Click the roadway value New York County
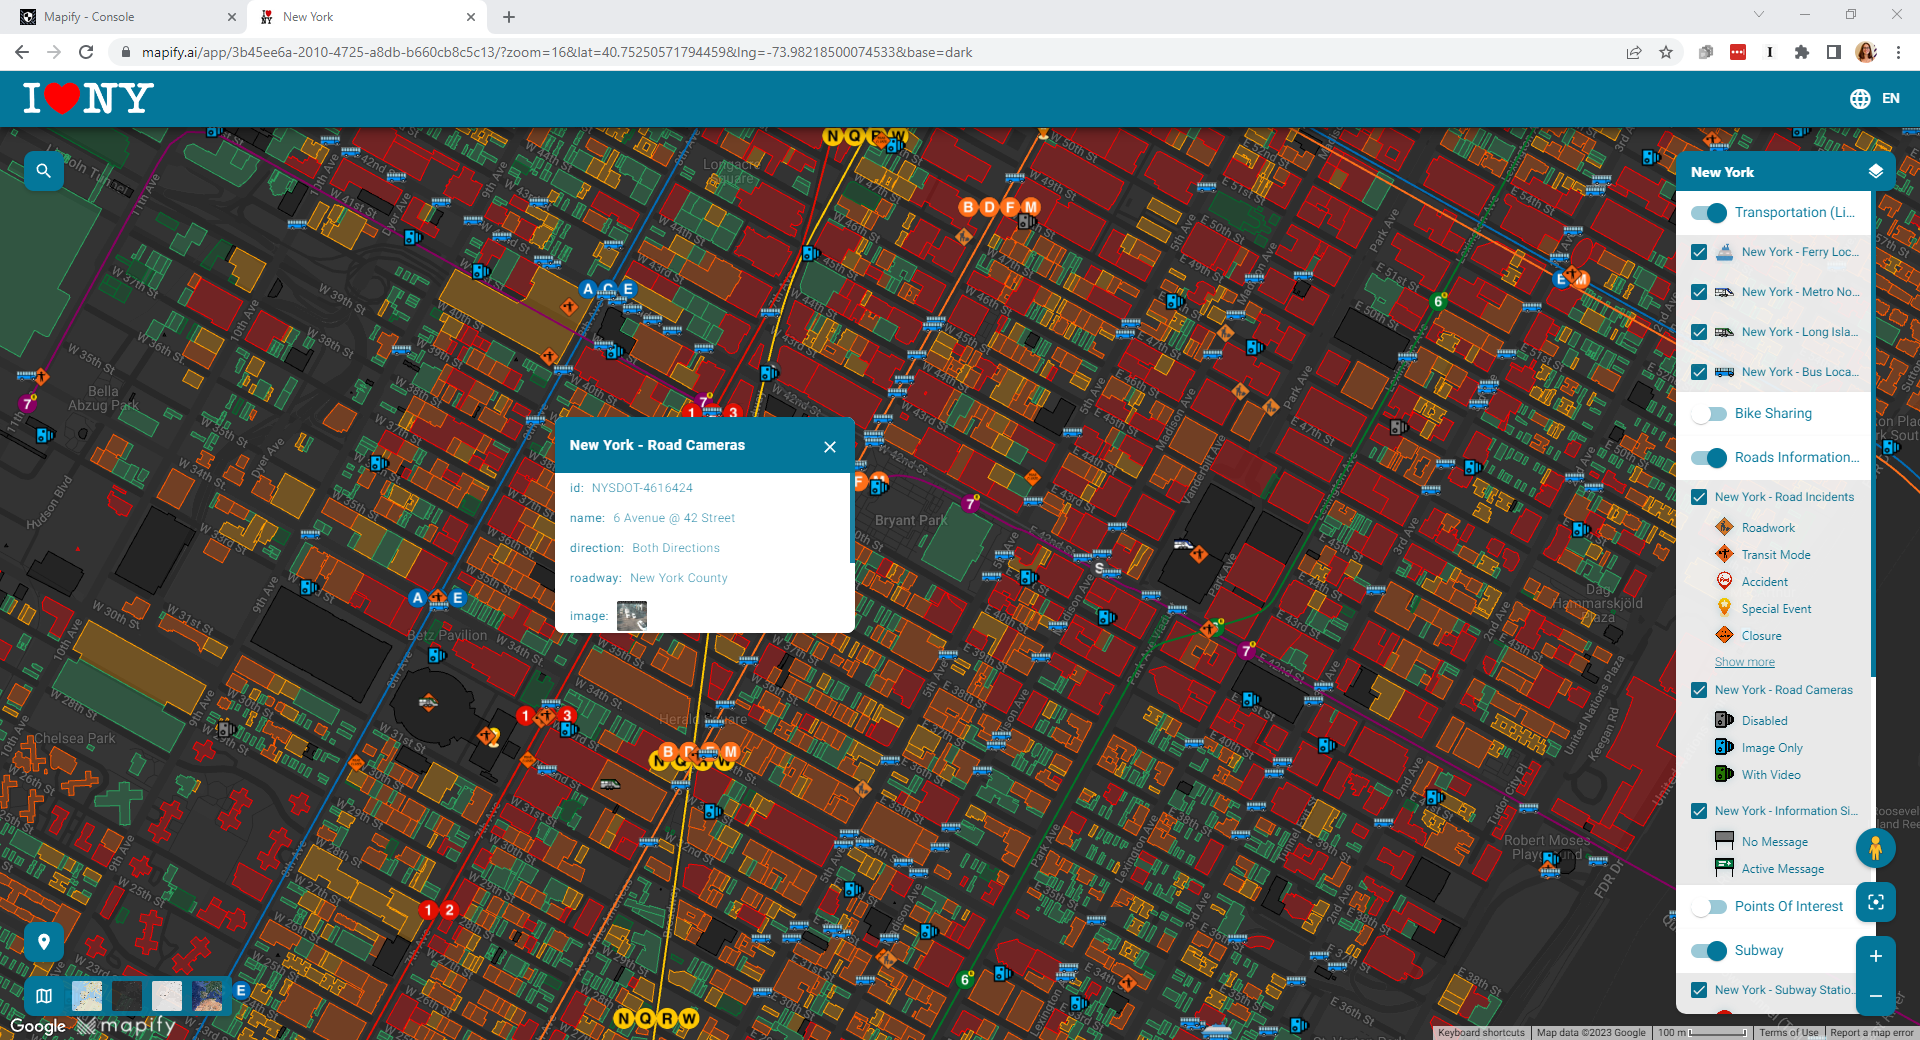The height and width of the screenshot is (1040, 1920). click(x=679, y=578)
